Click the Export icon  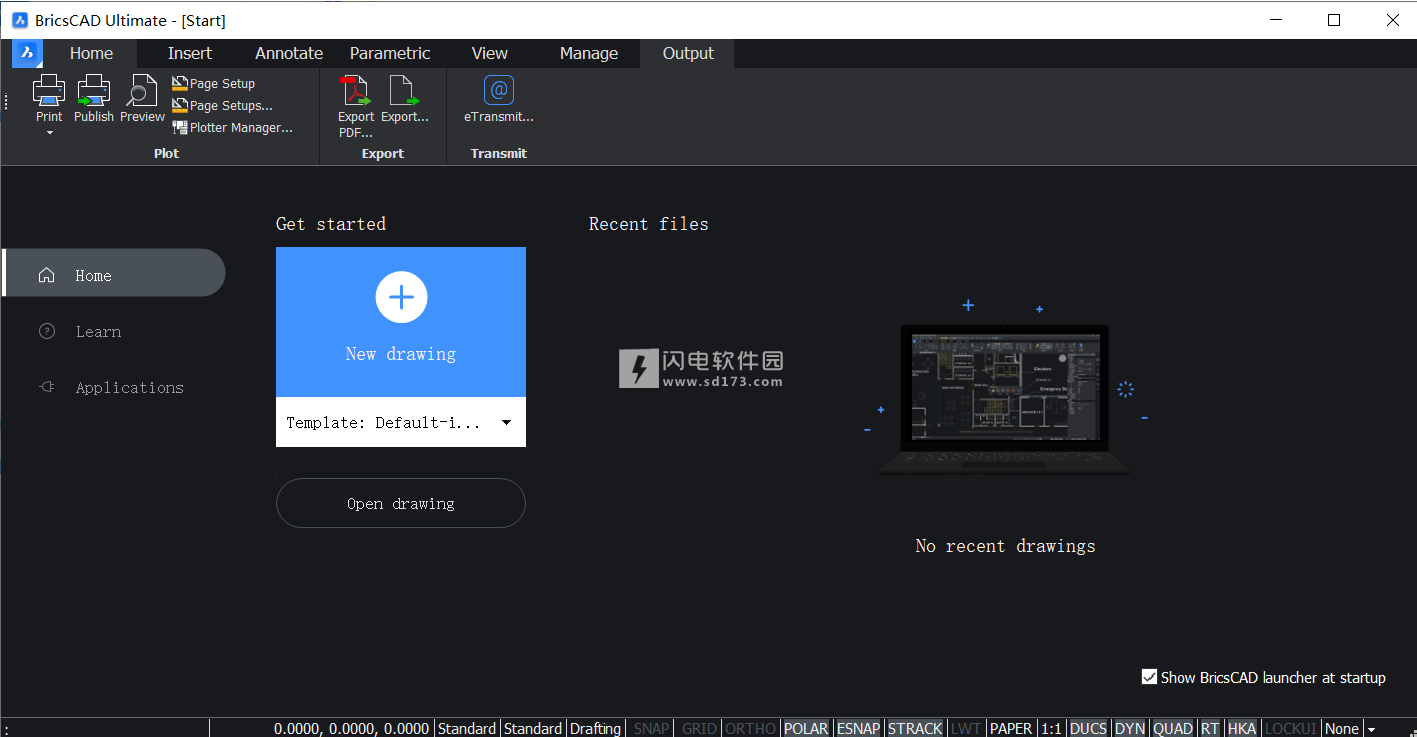click(404, 91)
